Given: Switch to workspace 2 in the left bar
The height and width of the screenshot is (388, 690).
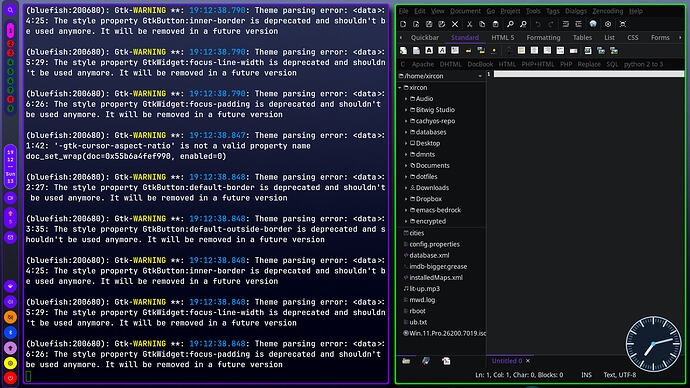Looking at the screenshot, I should tap(10, 44).
